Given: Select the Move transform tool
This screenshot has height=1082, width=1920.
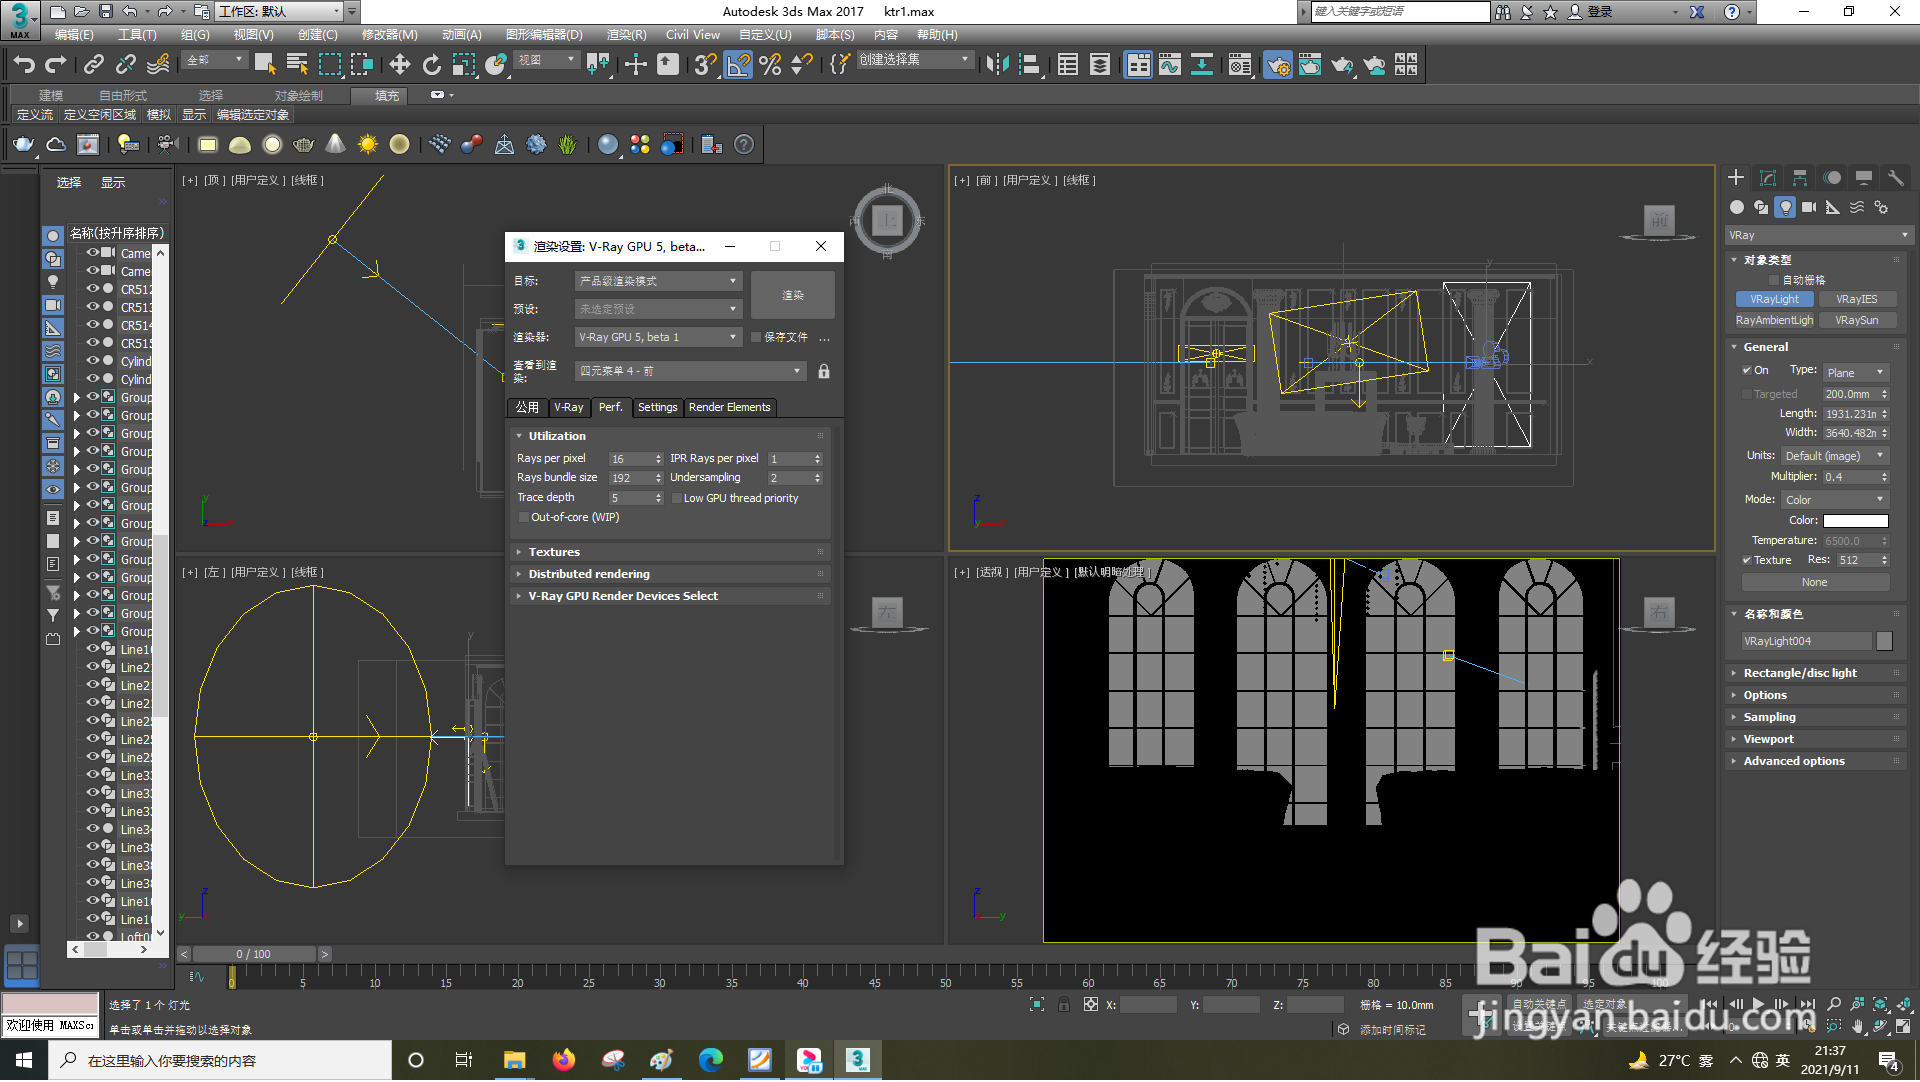Looking at the screenshot, I should (x=399, y=65).
